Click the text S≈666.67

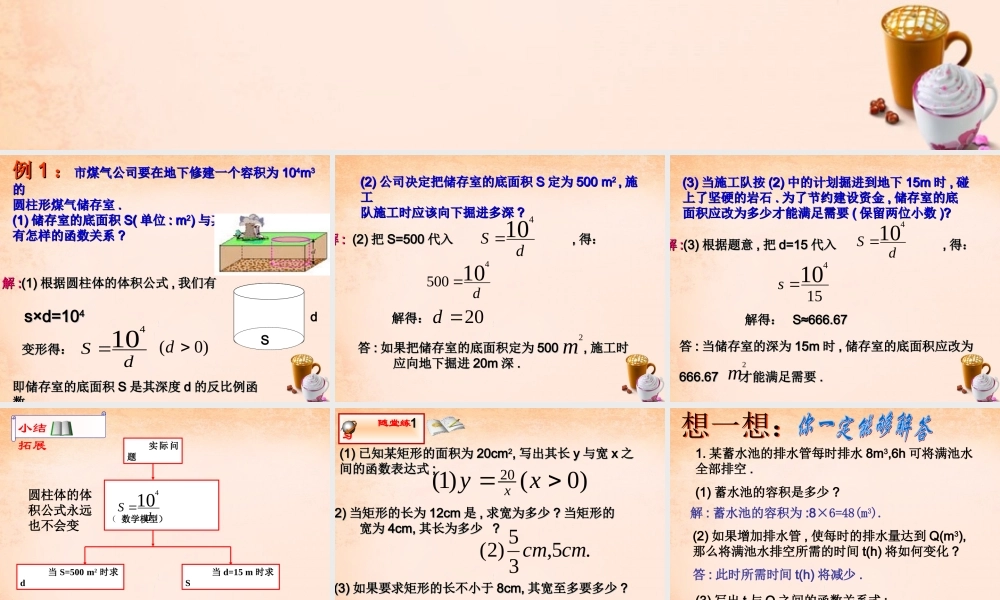coord(820,319)
